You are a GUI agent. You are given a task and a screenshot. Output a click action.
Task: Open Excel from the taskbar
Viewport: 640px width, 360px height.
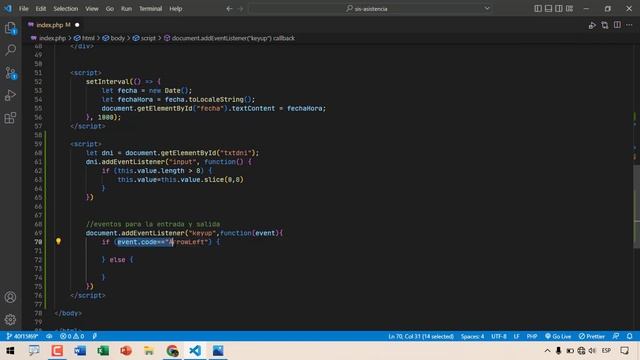[103, 351]
